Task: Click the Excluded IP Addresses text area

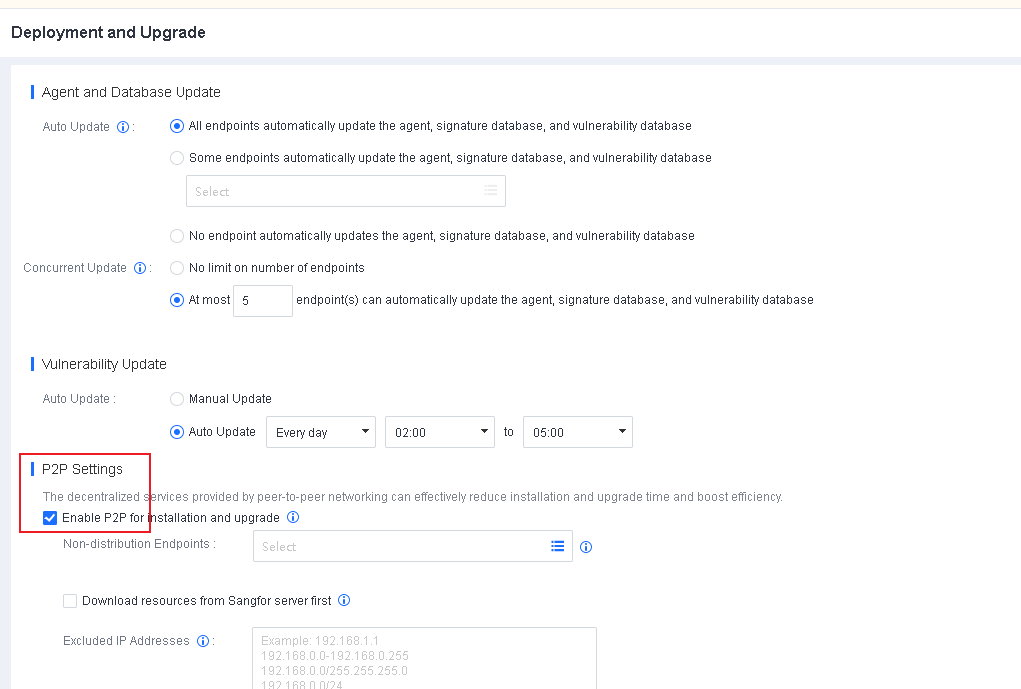Action: [424, 658]
